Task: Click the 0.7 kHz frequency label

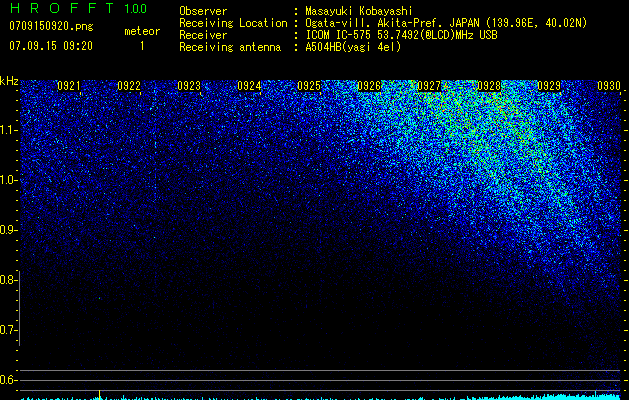Action: pos(8,330)
